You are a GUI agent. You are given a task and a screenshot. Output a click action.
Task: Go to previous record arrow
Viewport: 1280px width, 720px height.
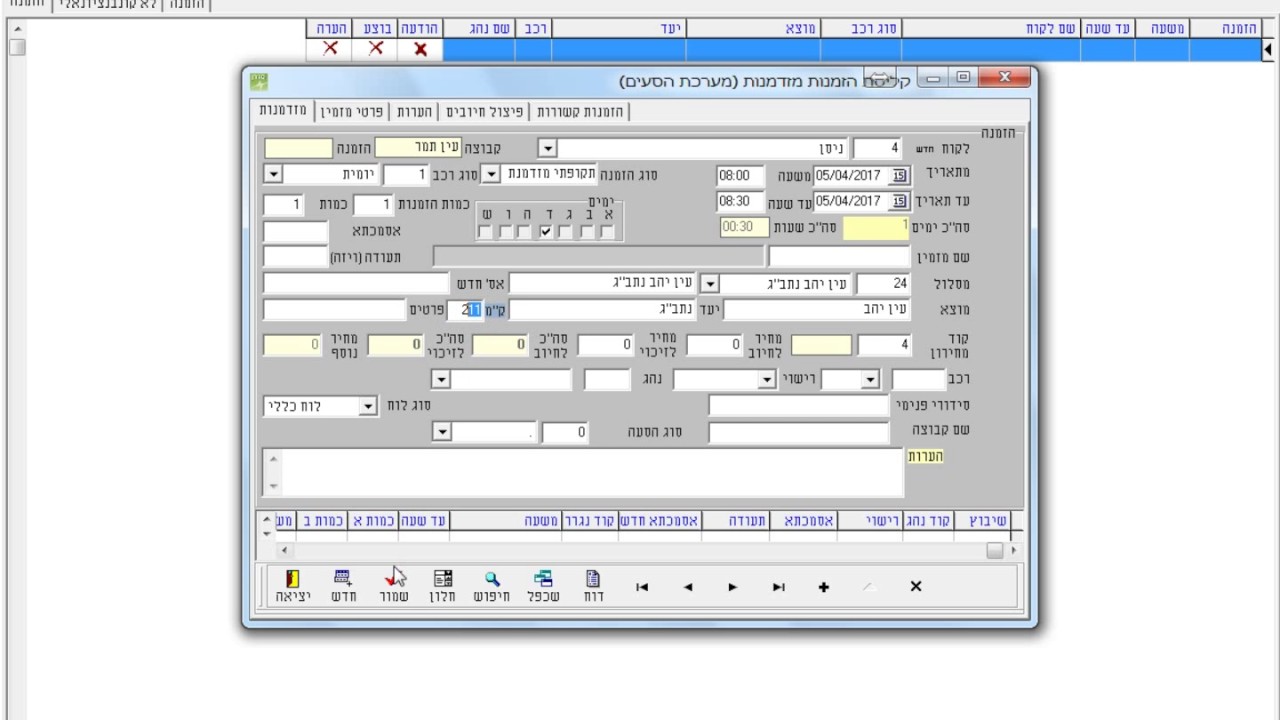tap(688, 587)
